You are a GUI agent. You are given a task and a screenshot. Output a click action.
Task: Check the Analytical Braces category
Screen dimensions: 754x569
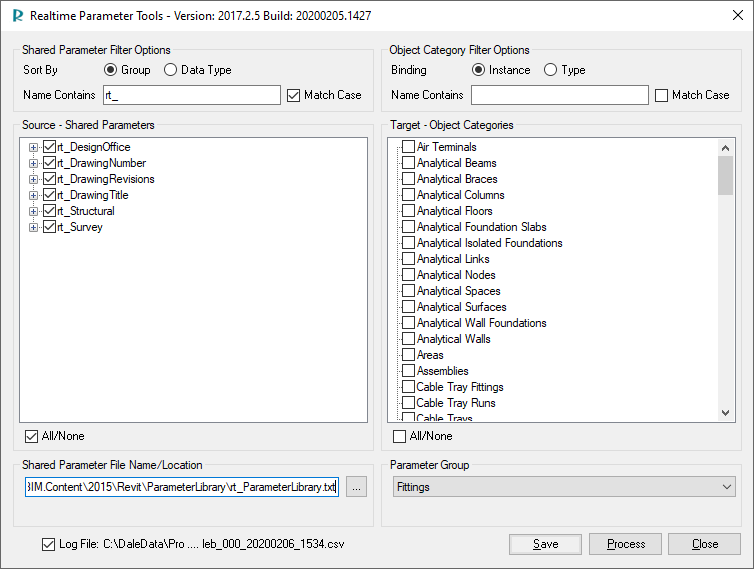click(x=408, y=179)
